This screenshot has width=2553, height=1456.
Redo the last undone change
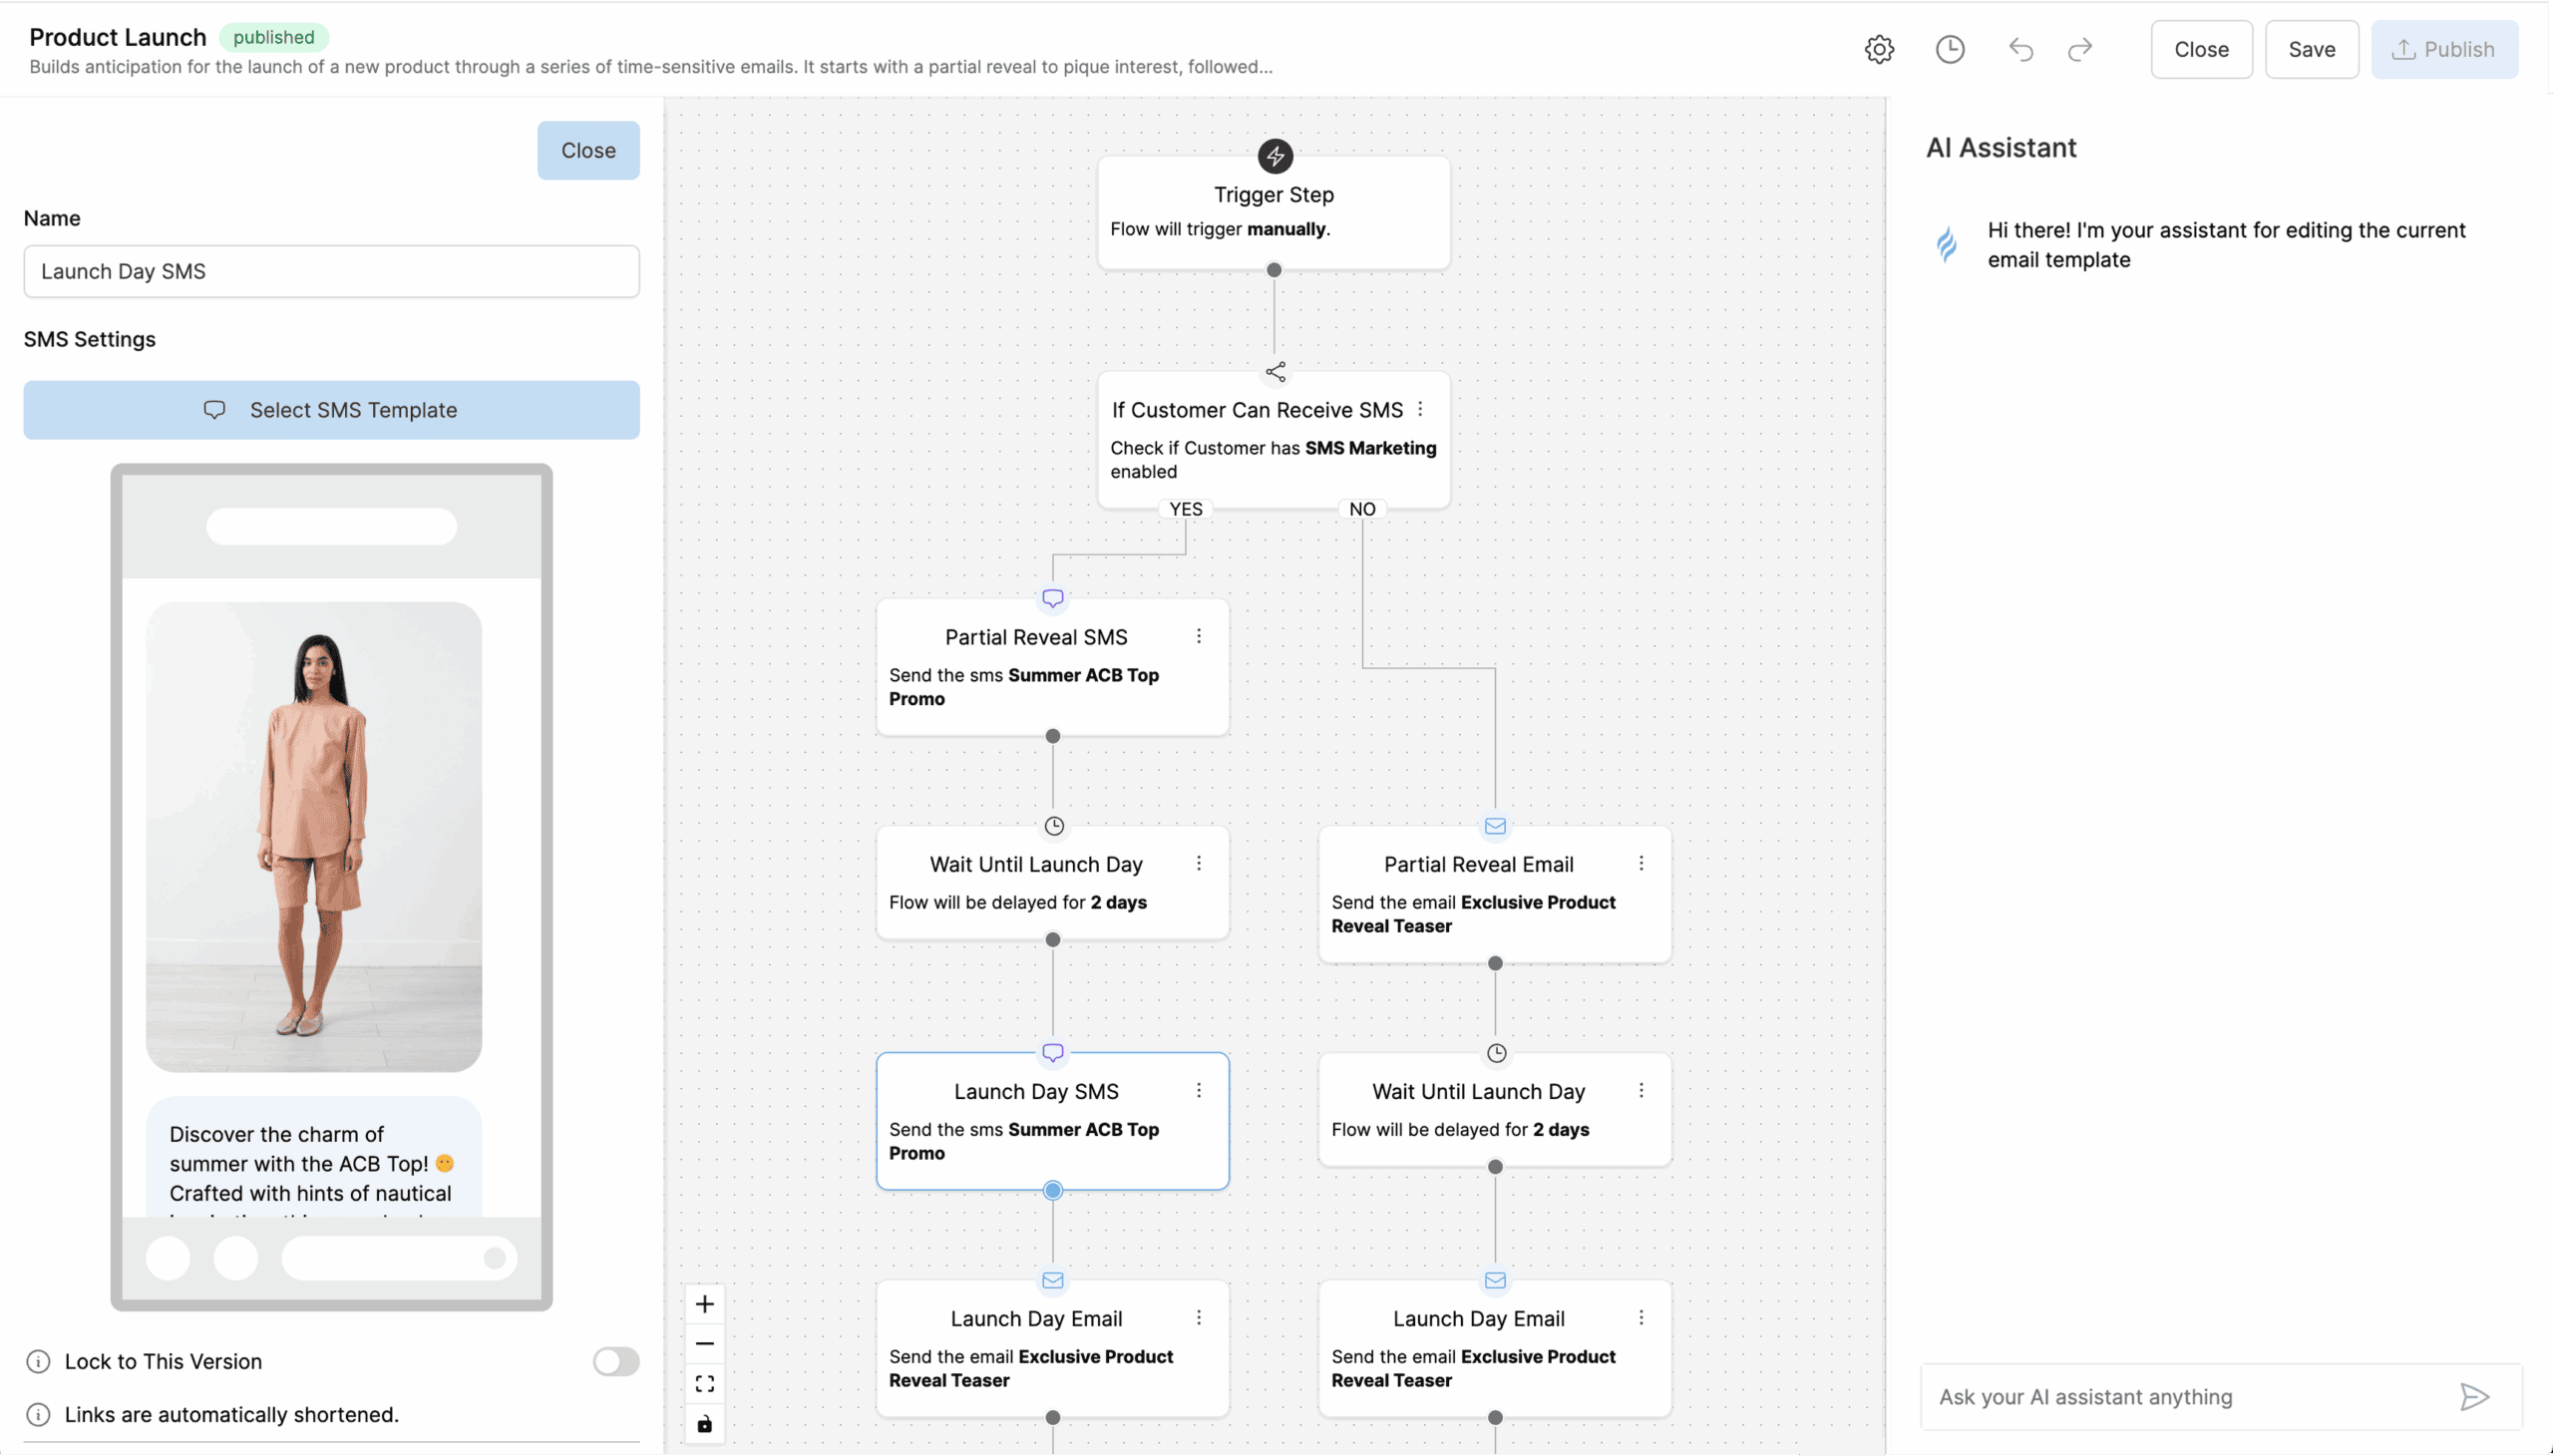[2080, 49]
